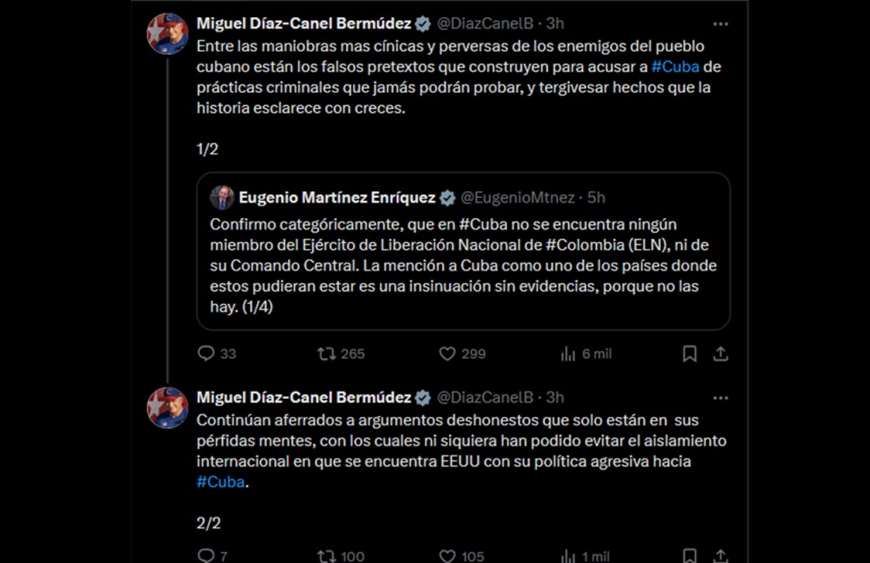The width and height of the screenshot is (870, 563).
Task: Open the #Cuba hashtag in first tweet
Action: pyautogui.click(x=674, y=66)
